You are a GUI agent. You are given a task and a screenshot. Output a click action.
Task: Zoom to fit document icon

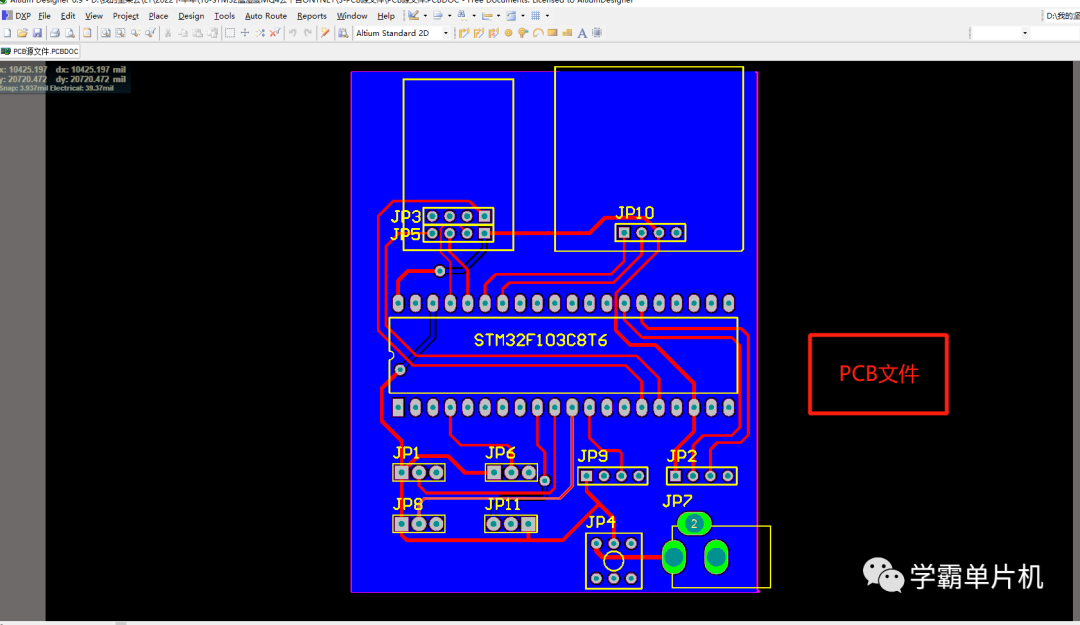click(105, 32)
